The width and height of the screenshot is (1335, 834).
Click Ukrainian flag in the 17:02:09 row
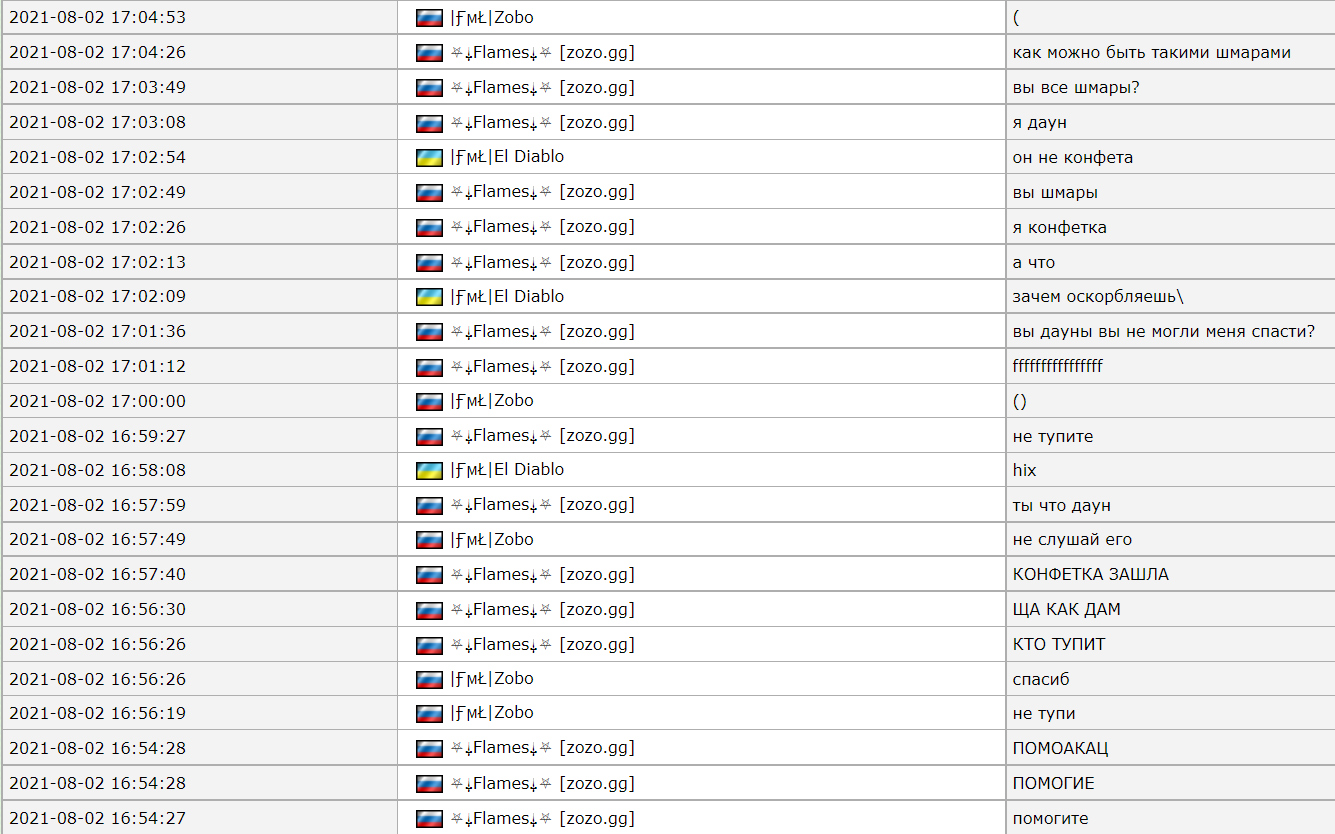pos(429,296)
